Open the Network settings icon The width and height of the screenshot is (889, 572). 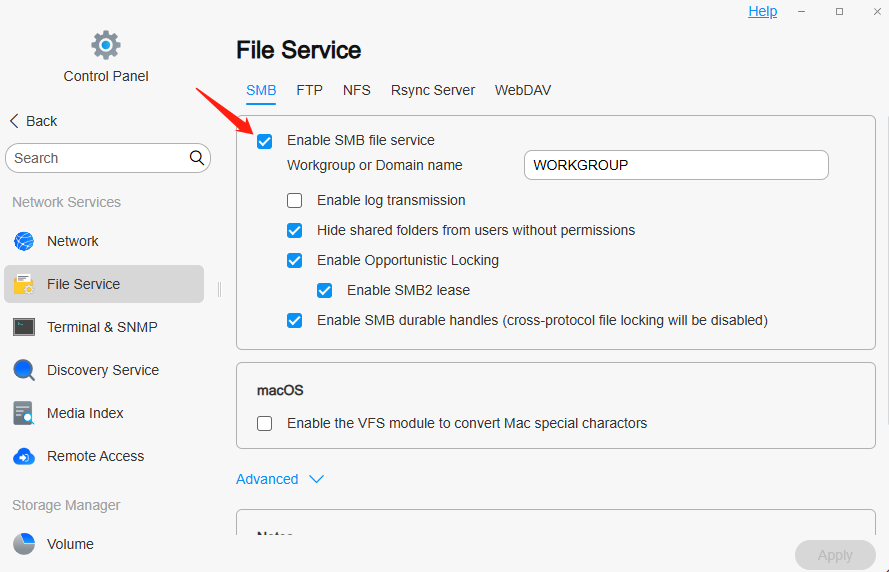(24, 241)
